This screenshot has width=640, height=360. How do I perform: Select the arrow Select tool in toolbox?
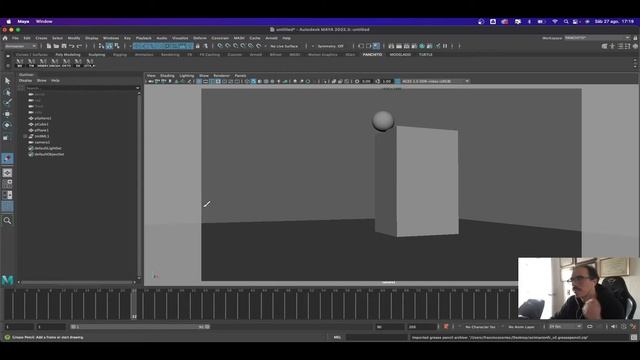pyautogui.click(x=7, y=81)
